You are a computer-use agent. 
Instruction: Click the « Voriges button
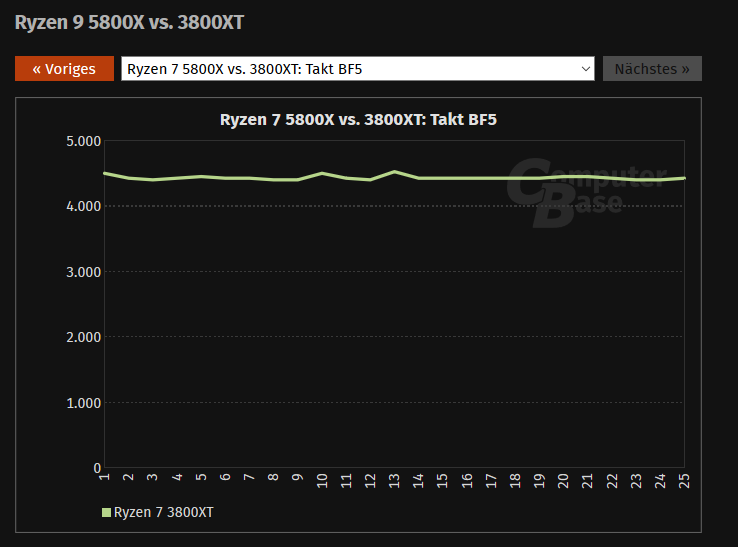click(64, 69)
